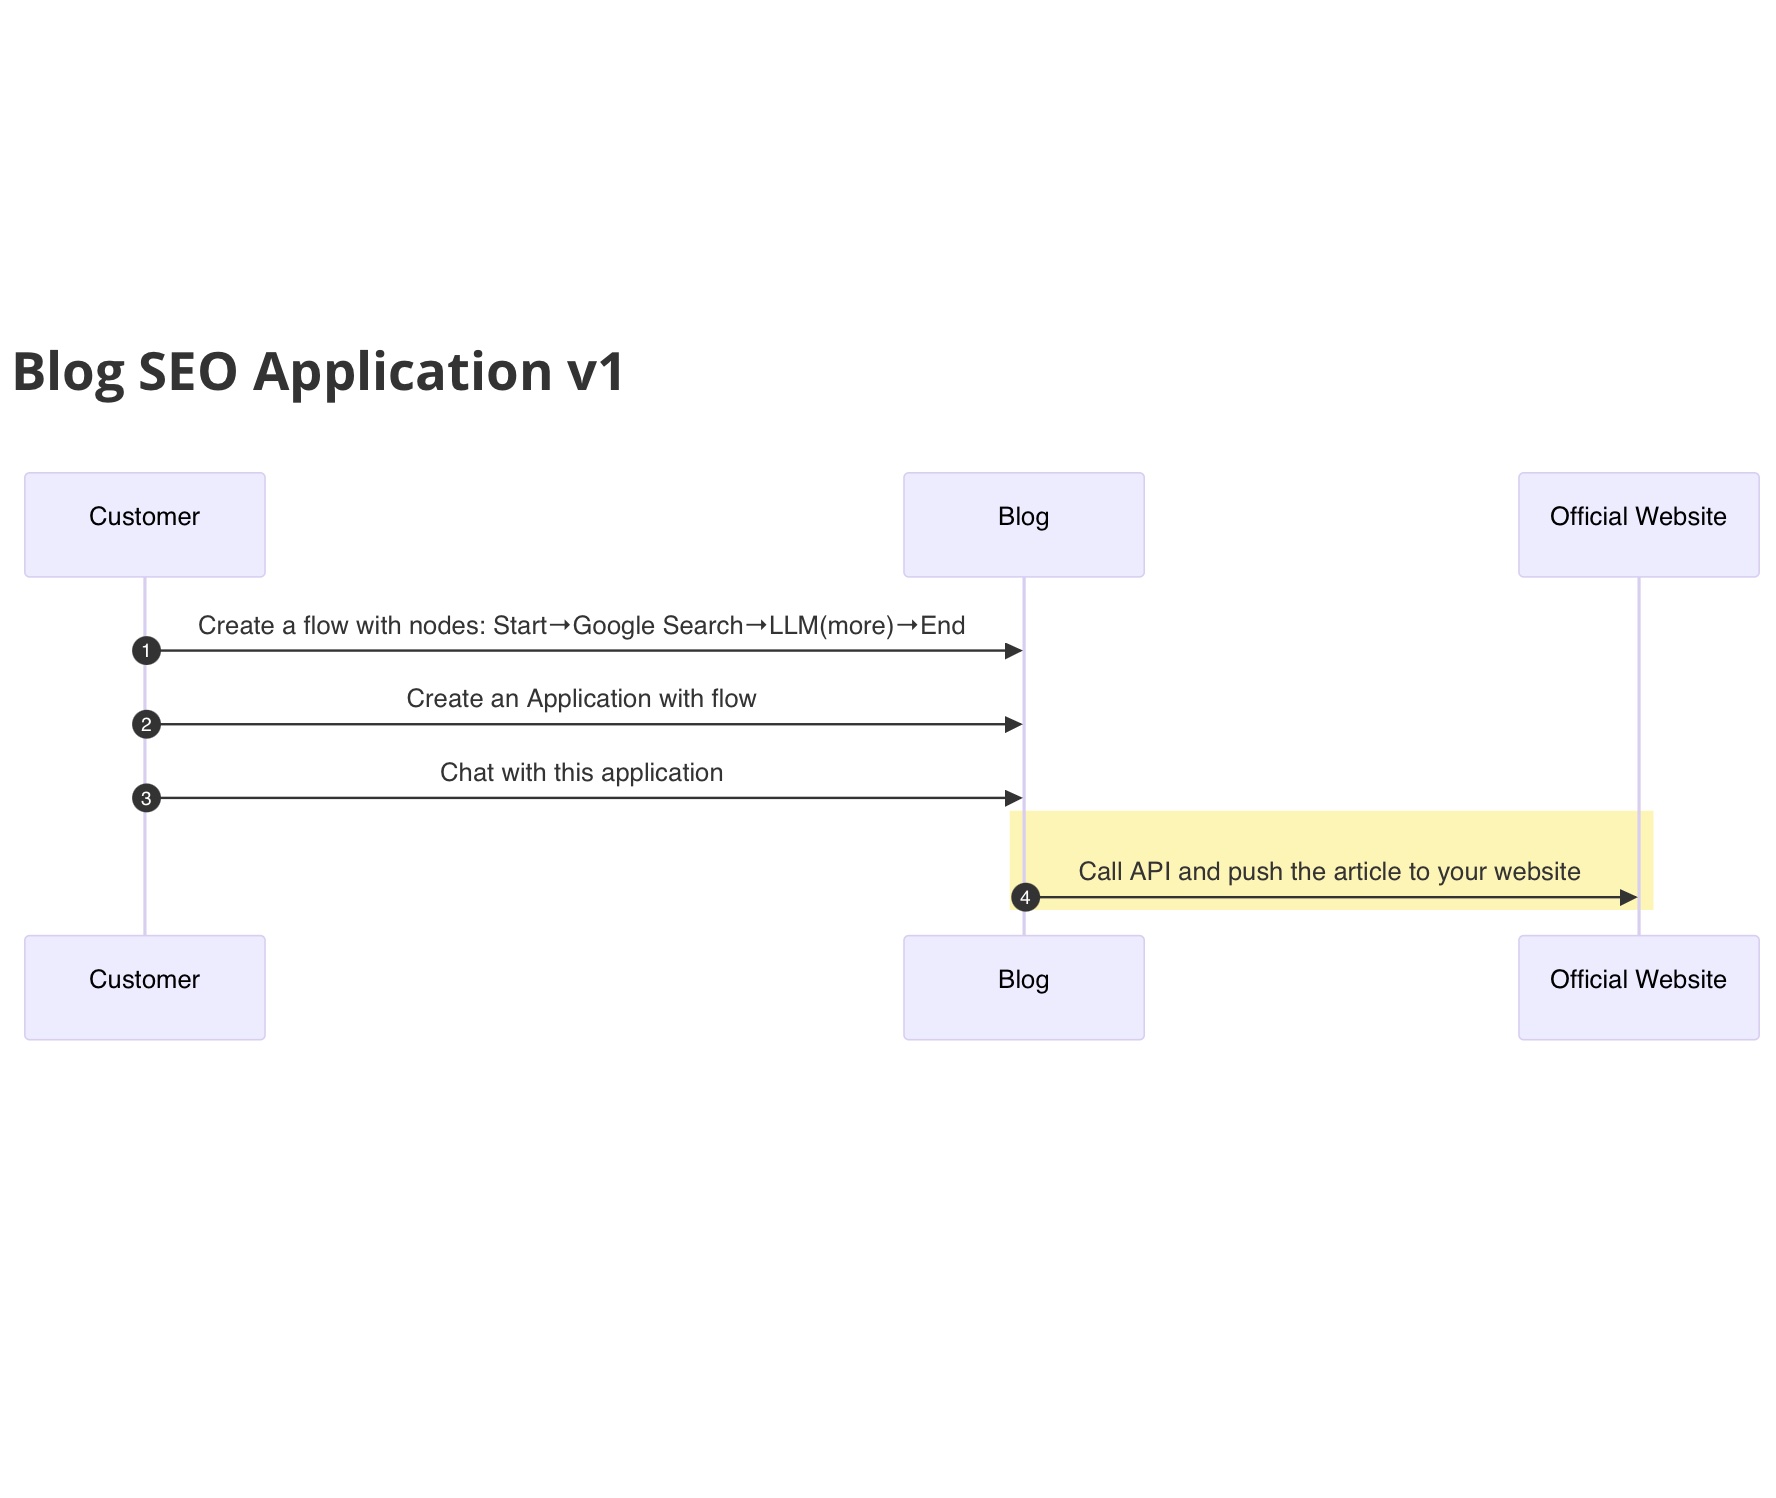The width and height of the screenshot is (1776, 1498).
Task: Click the Chat with this application label
Action: point(581,773)
